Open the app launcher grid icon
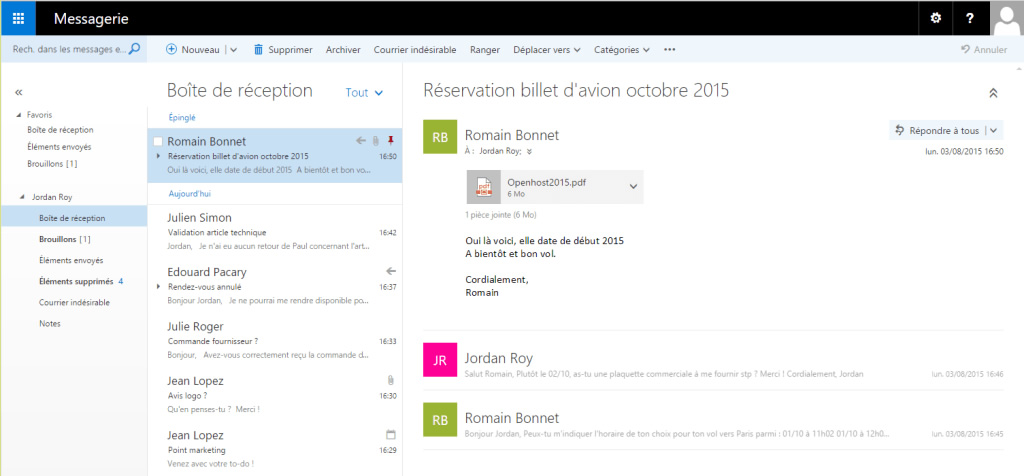The width and height of the screenshot is (1024, 476). (x=18, y=18)
